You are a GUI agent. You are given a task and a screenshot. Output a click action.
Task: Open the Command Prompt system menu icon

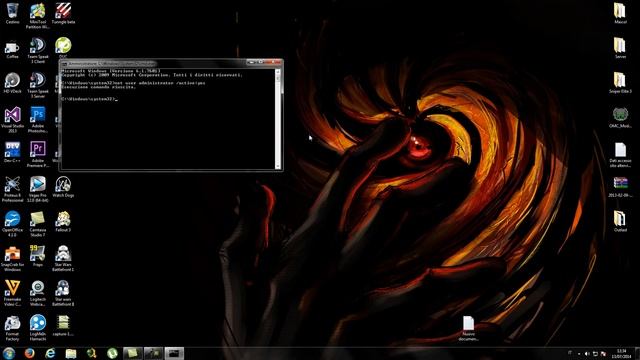point(64,64)
